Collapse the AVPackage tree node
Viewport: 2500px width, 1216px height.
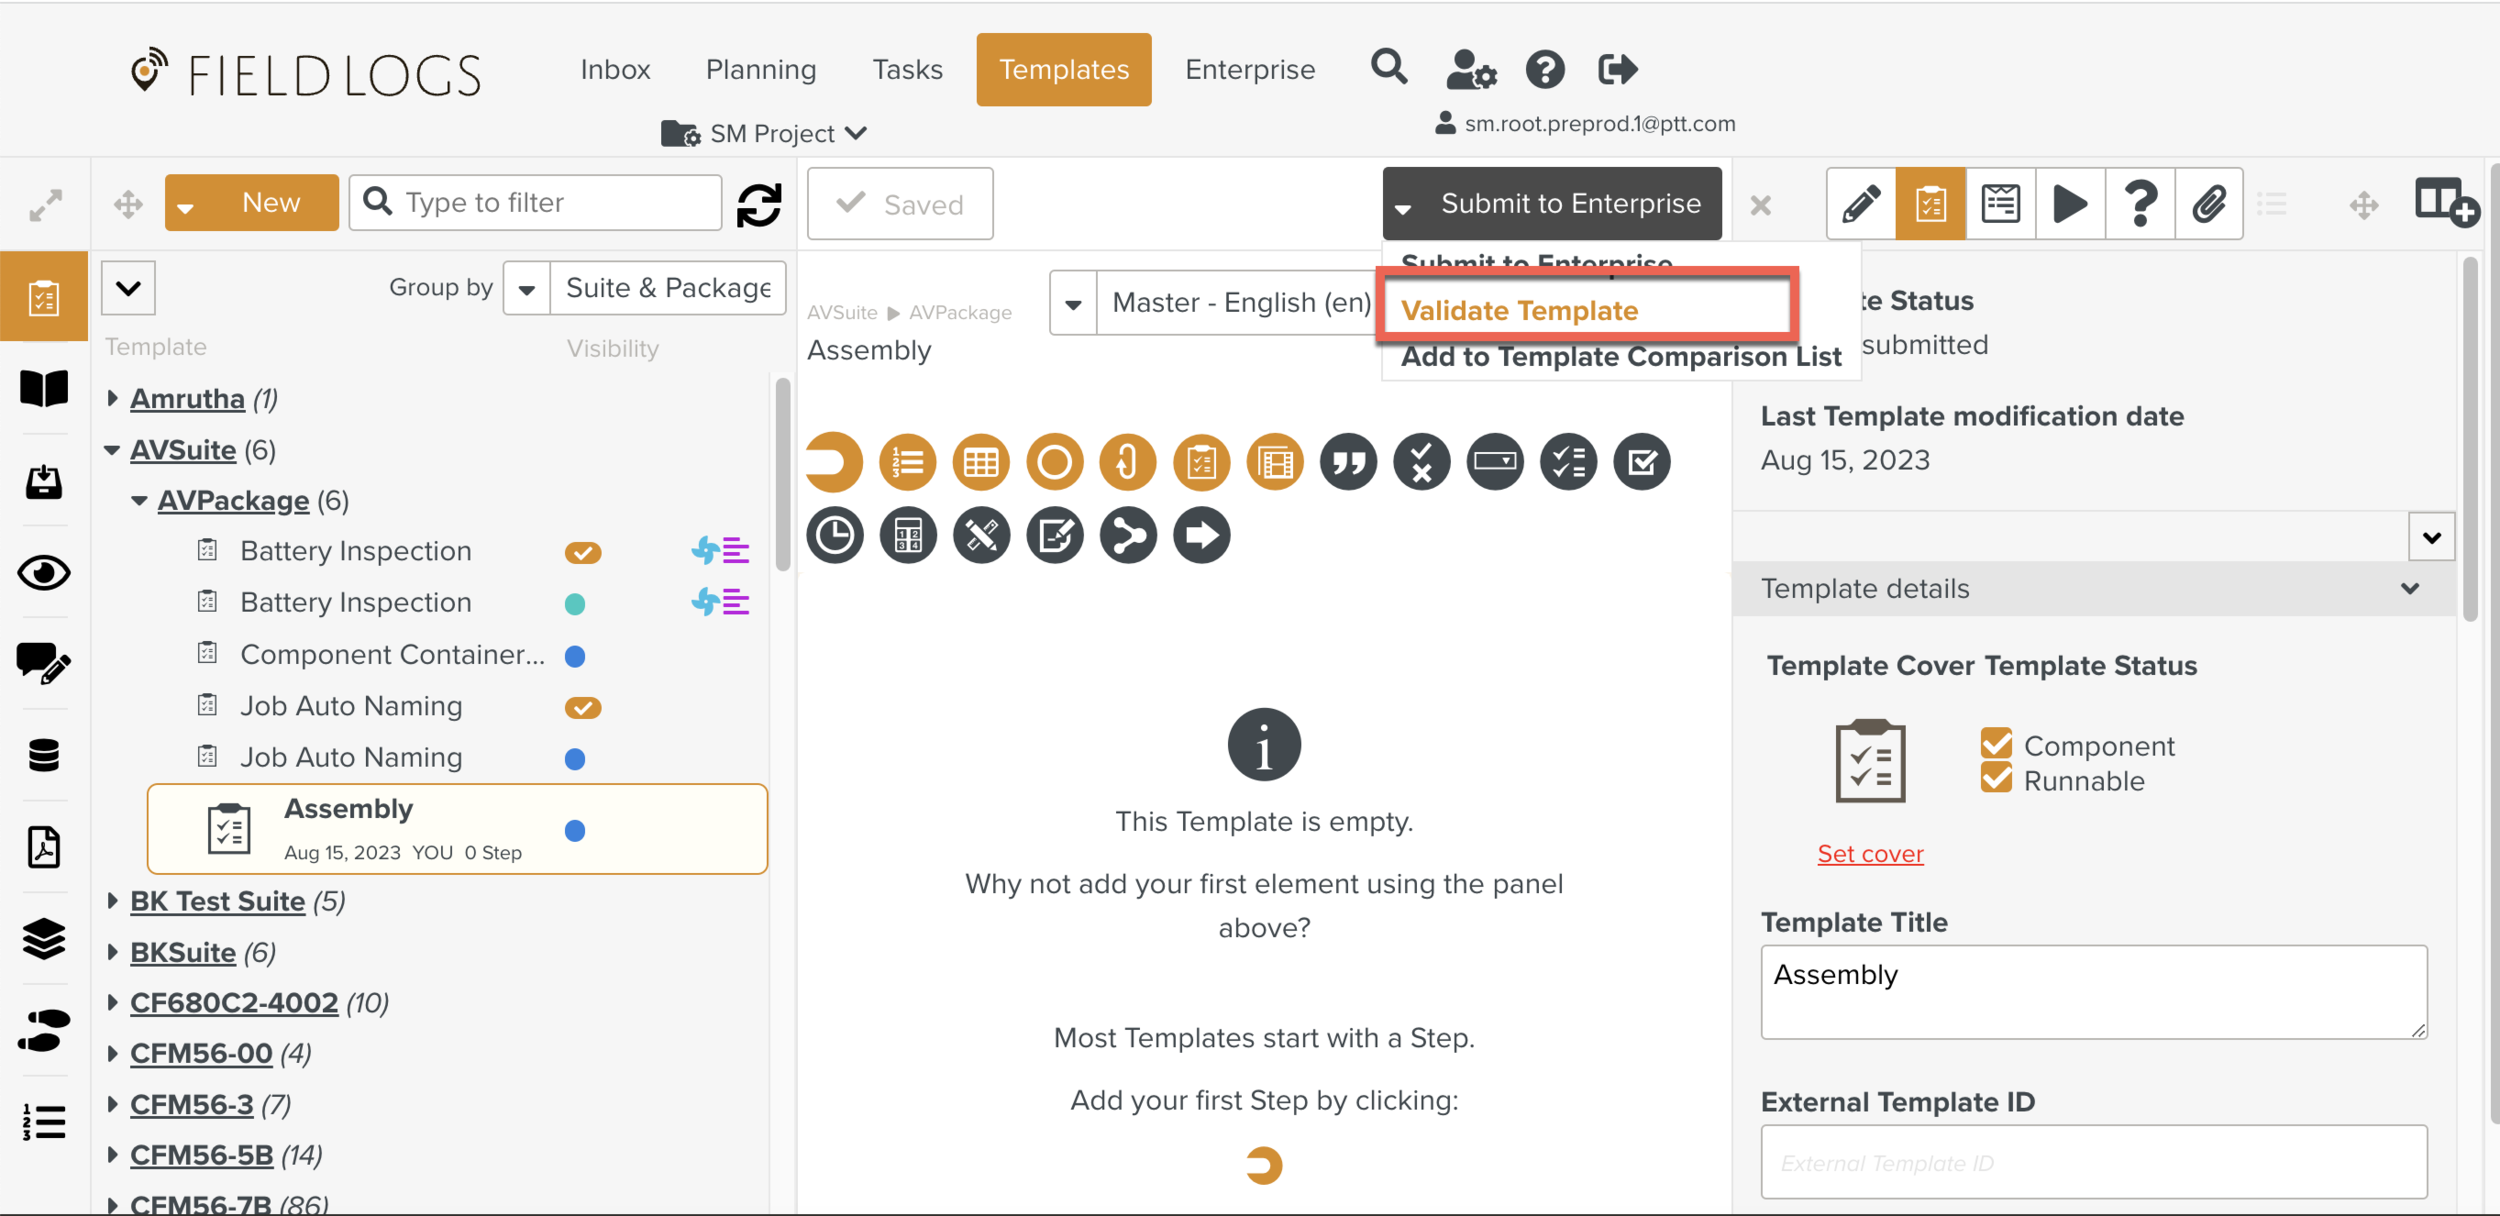click(139, 500)
